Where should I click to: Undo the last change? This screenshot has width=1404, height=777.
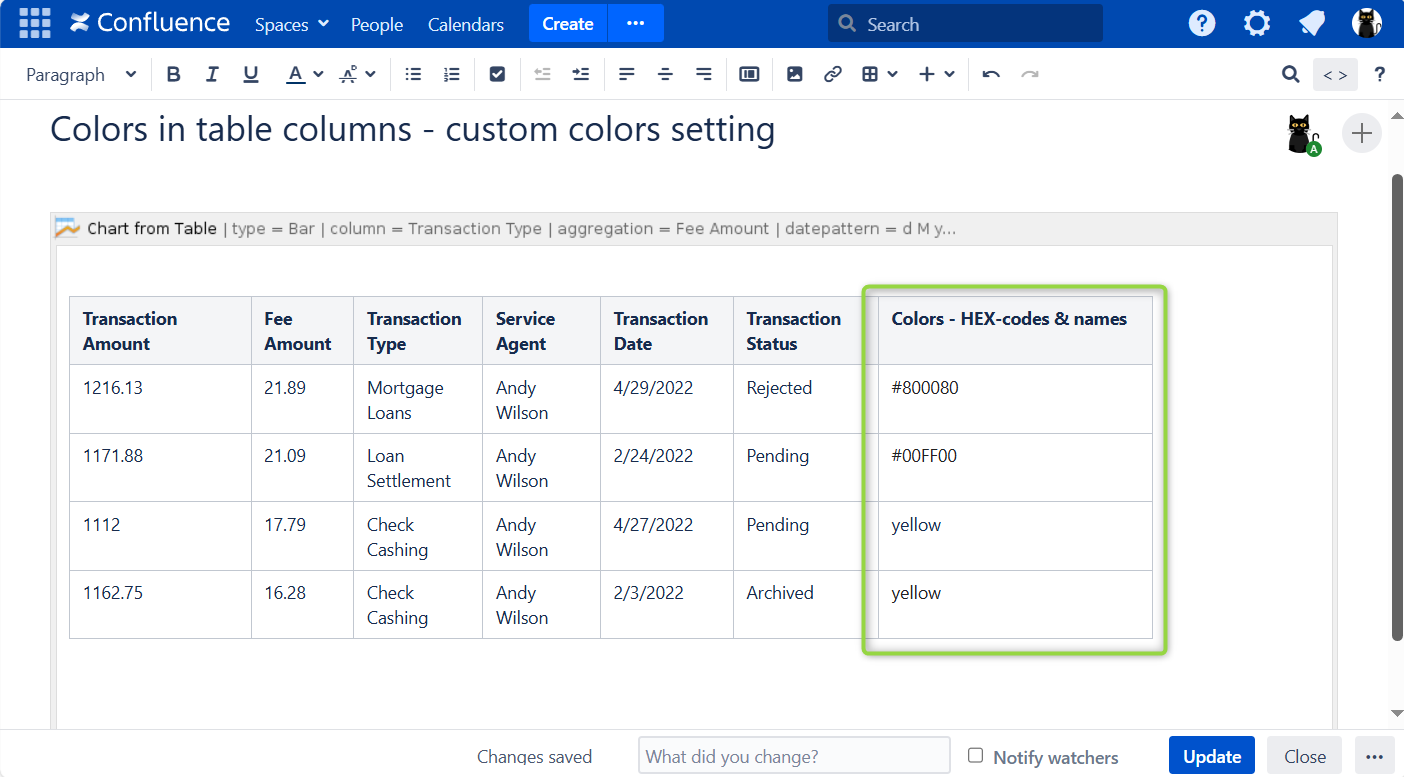coord(991,74)
